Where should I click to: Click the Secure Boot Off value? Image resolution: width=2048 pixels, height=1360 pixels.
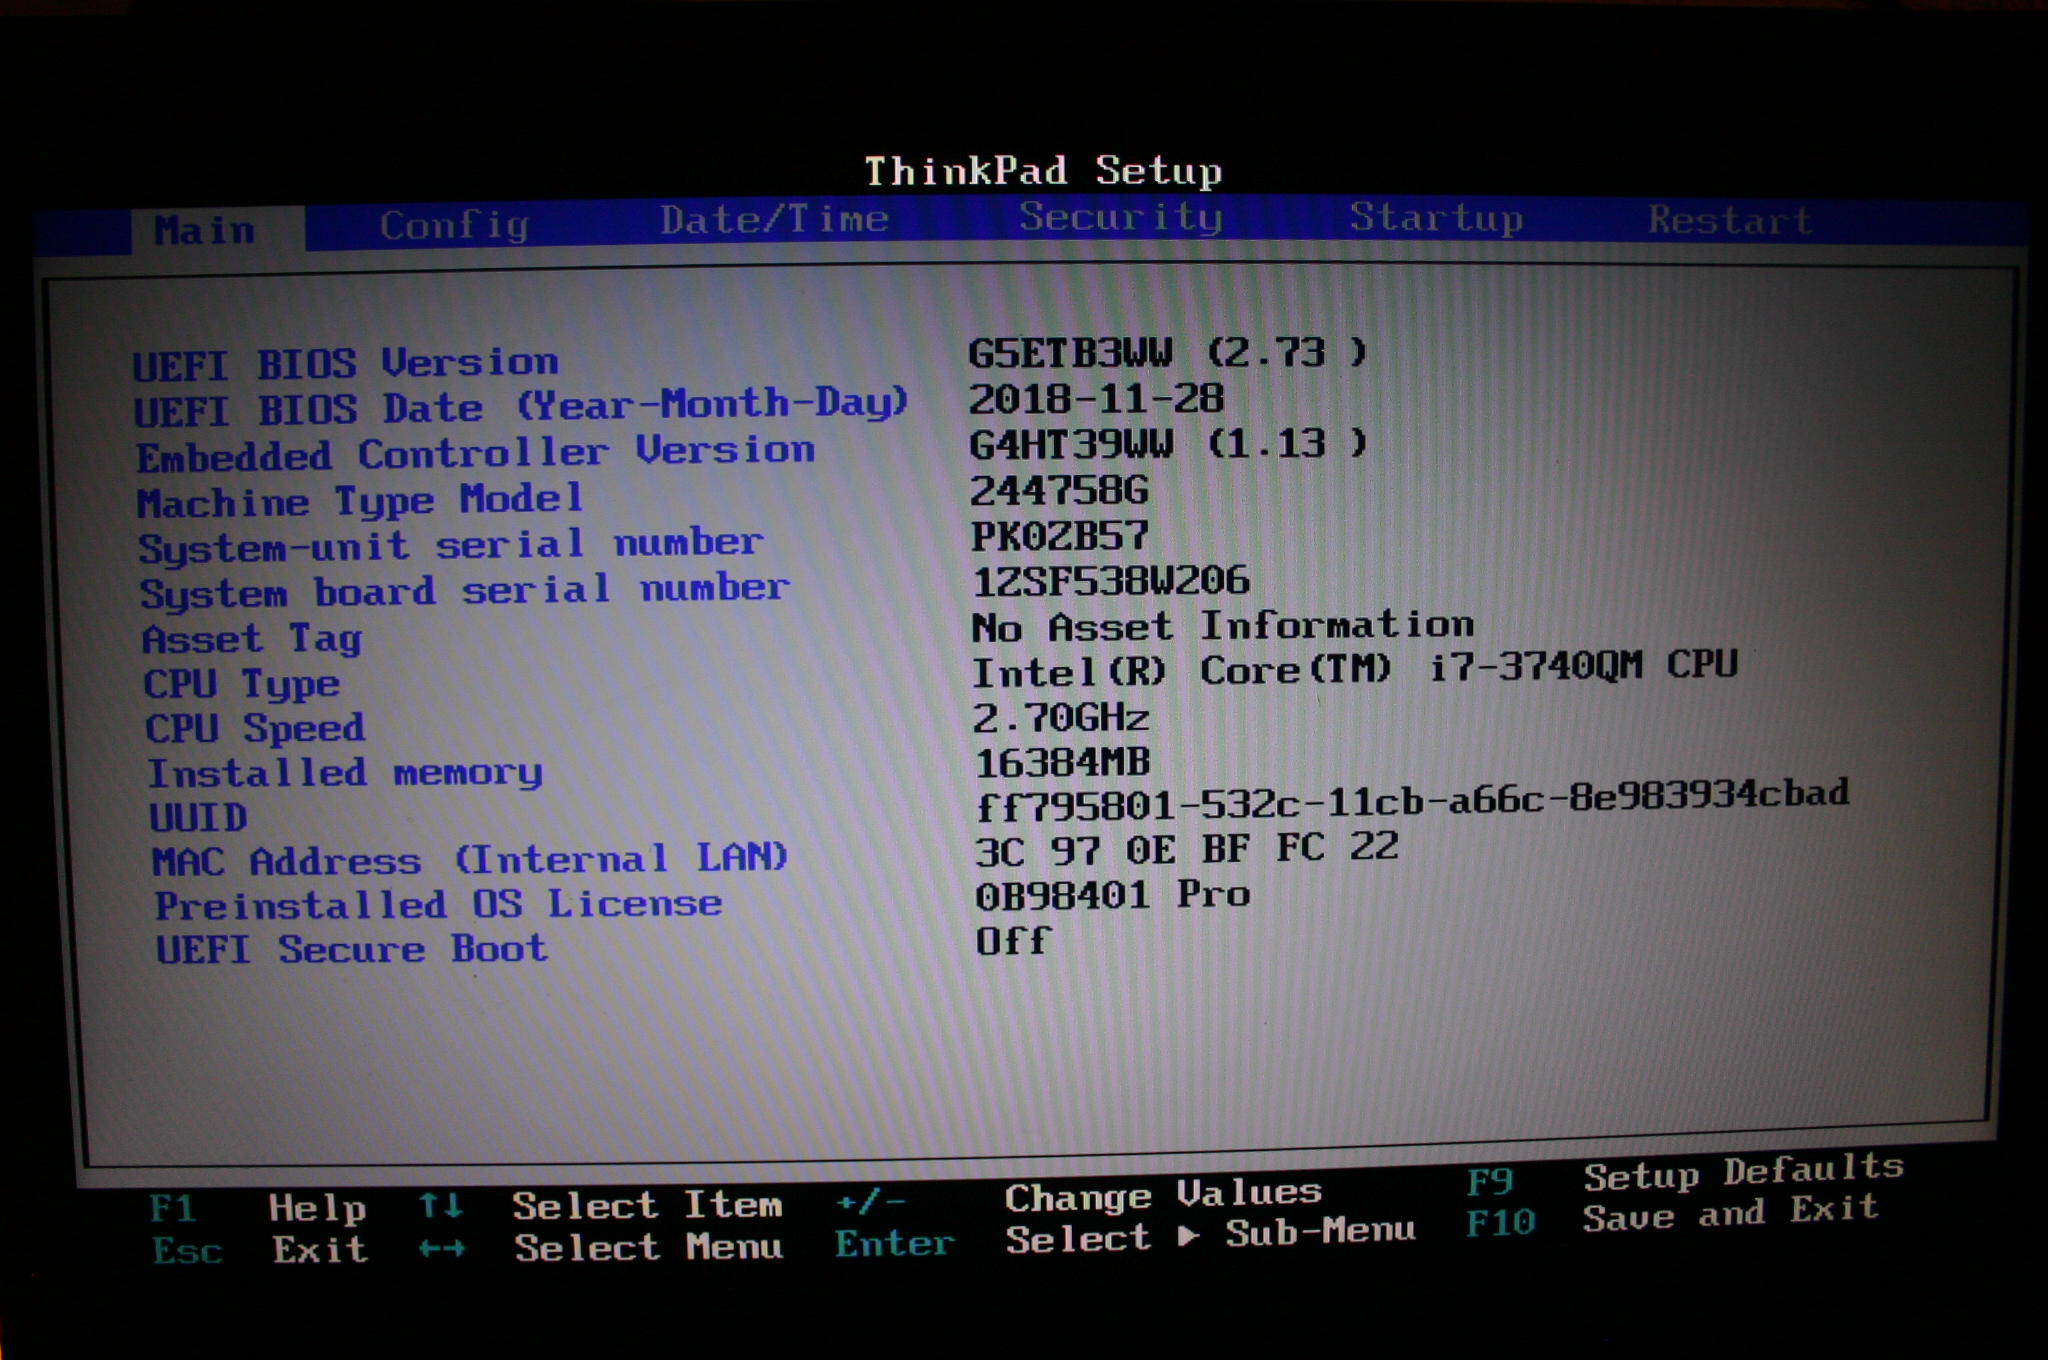(x=1012, y=942)
